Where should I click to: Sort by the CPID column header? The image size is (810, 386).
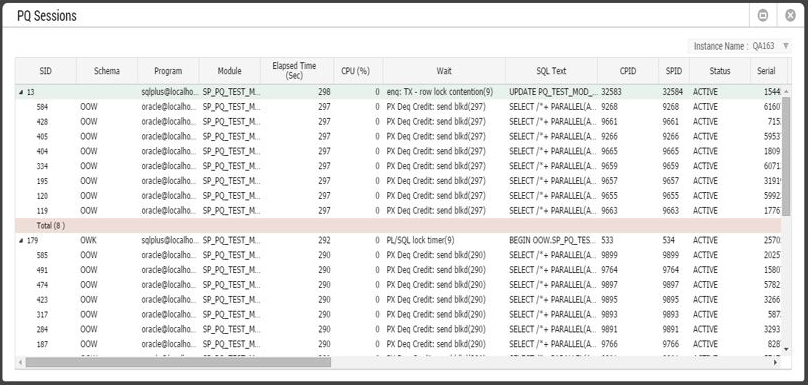click(x=628, y=71)
